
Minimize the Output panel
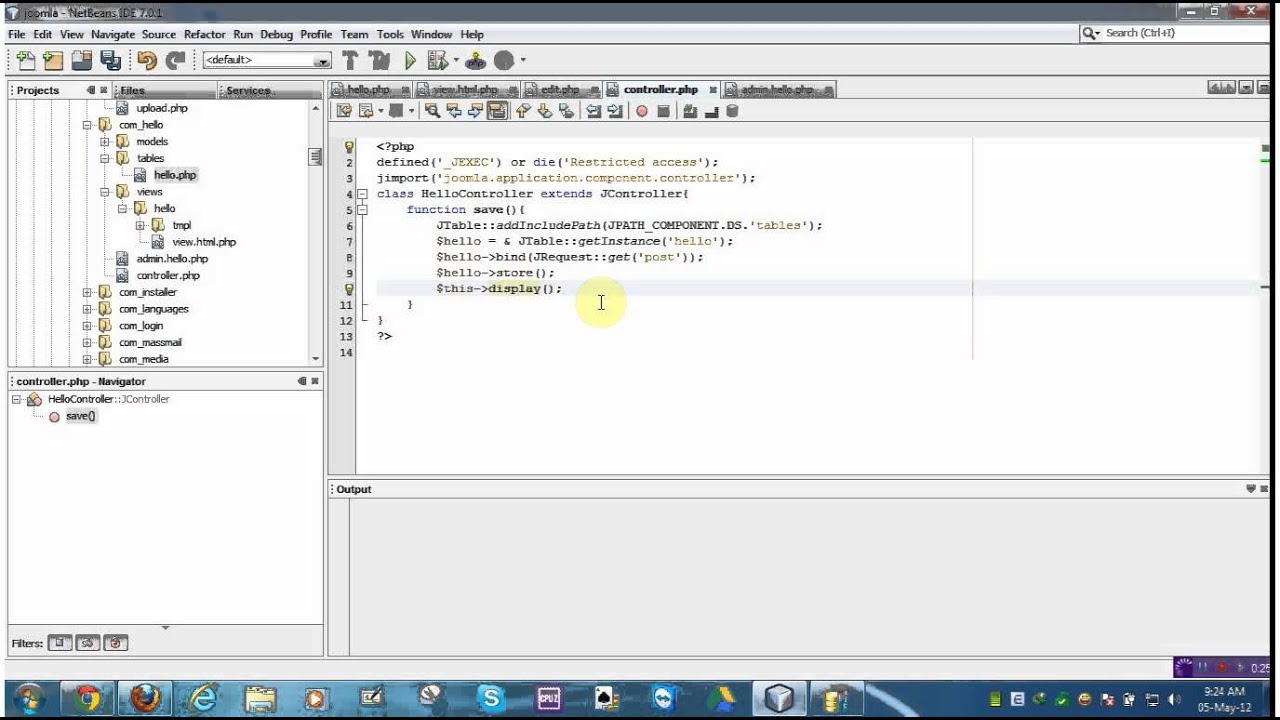point(1250,489)
